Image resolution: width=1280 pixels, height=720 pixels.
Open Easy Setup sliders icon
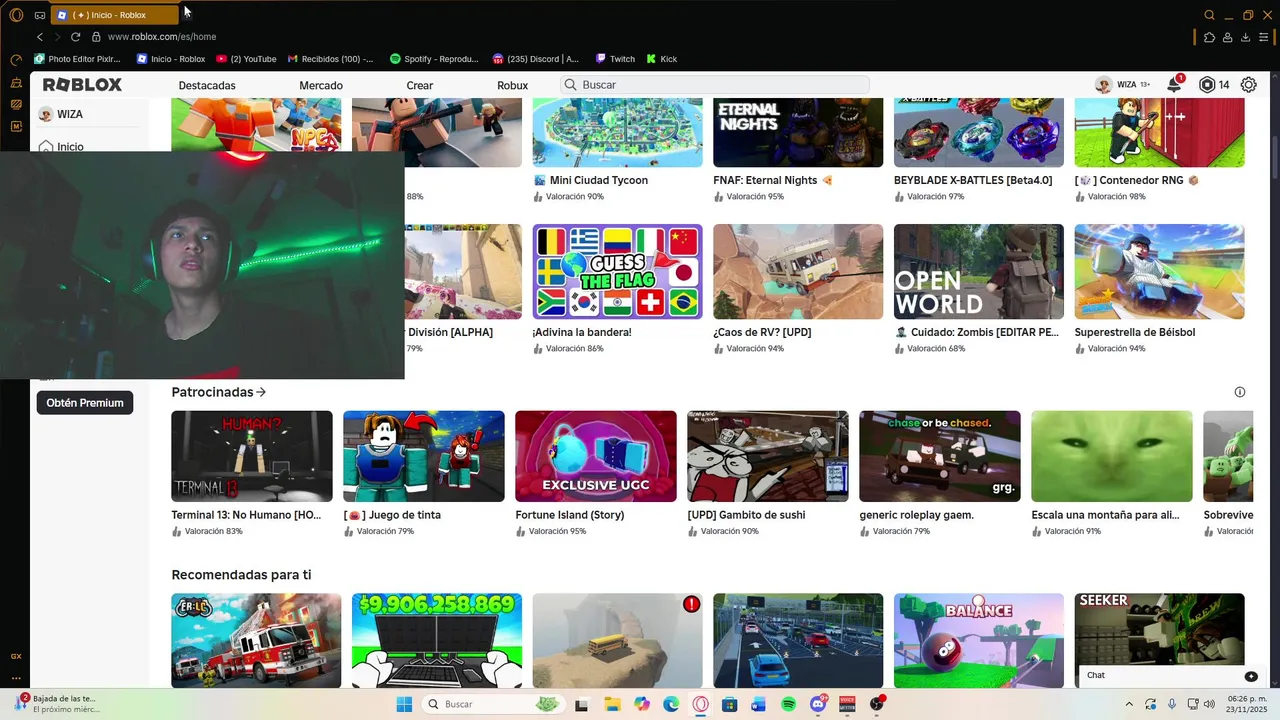tap(1264, 37)
